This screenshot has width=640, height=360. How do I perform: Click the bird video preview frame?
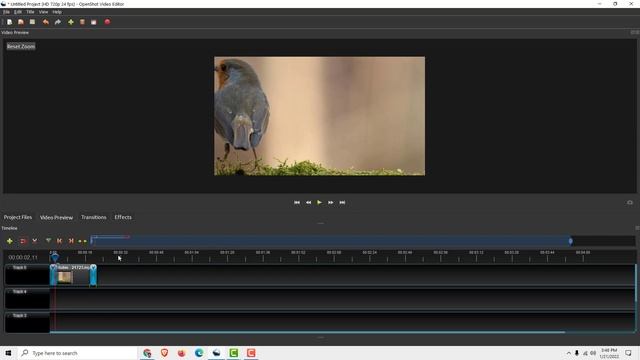pyautogui.click(x=320, y=116)
